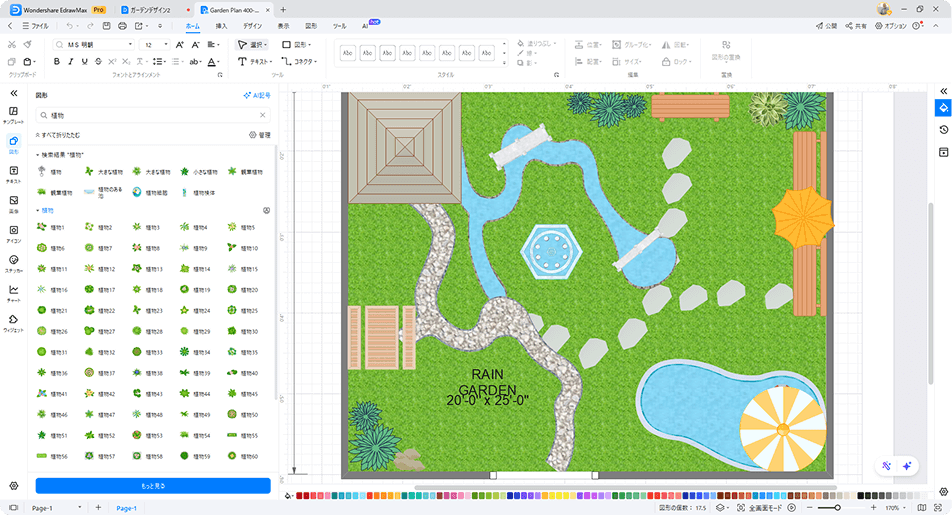Select the 植物1 plant shape
Screen dimensions: 952x515
(x=50, y=227)
